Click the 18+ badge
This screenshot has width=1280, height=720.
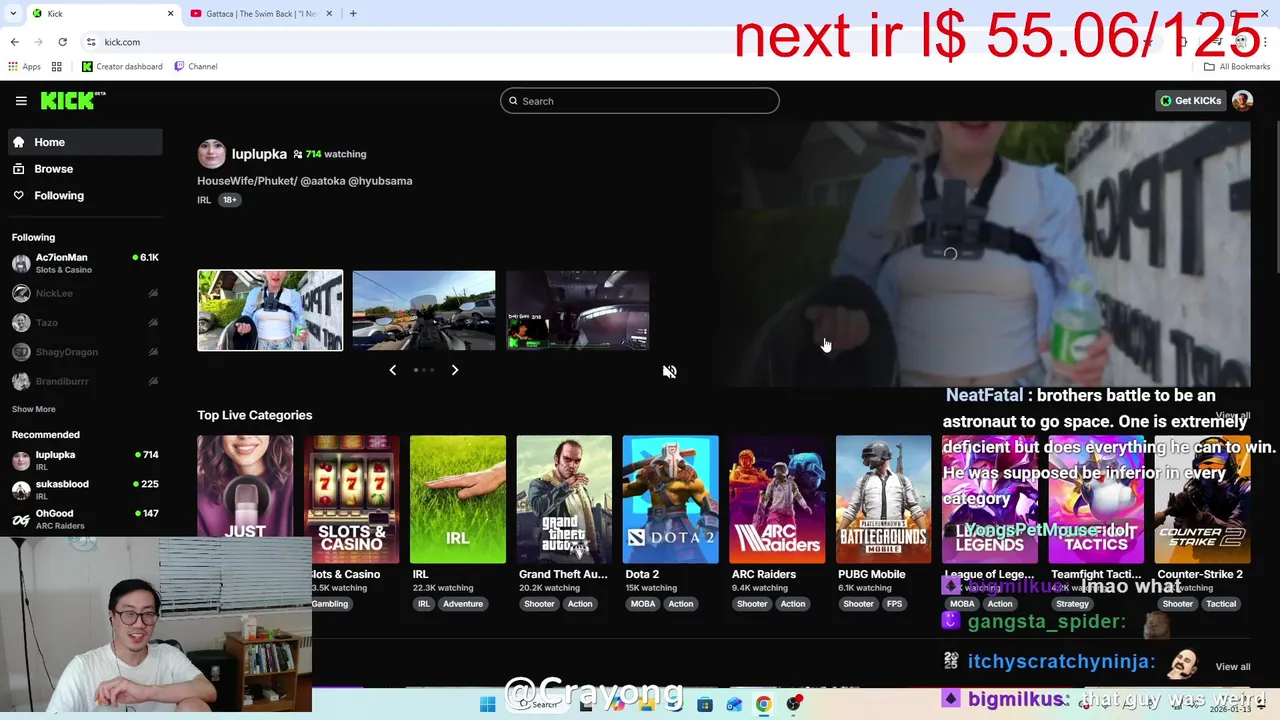(230, 200)
